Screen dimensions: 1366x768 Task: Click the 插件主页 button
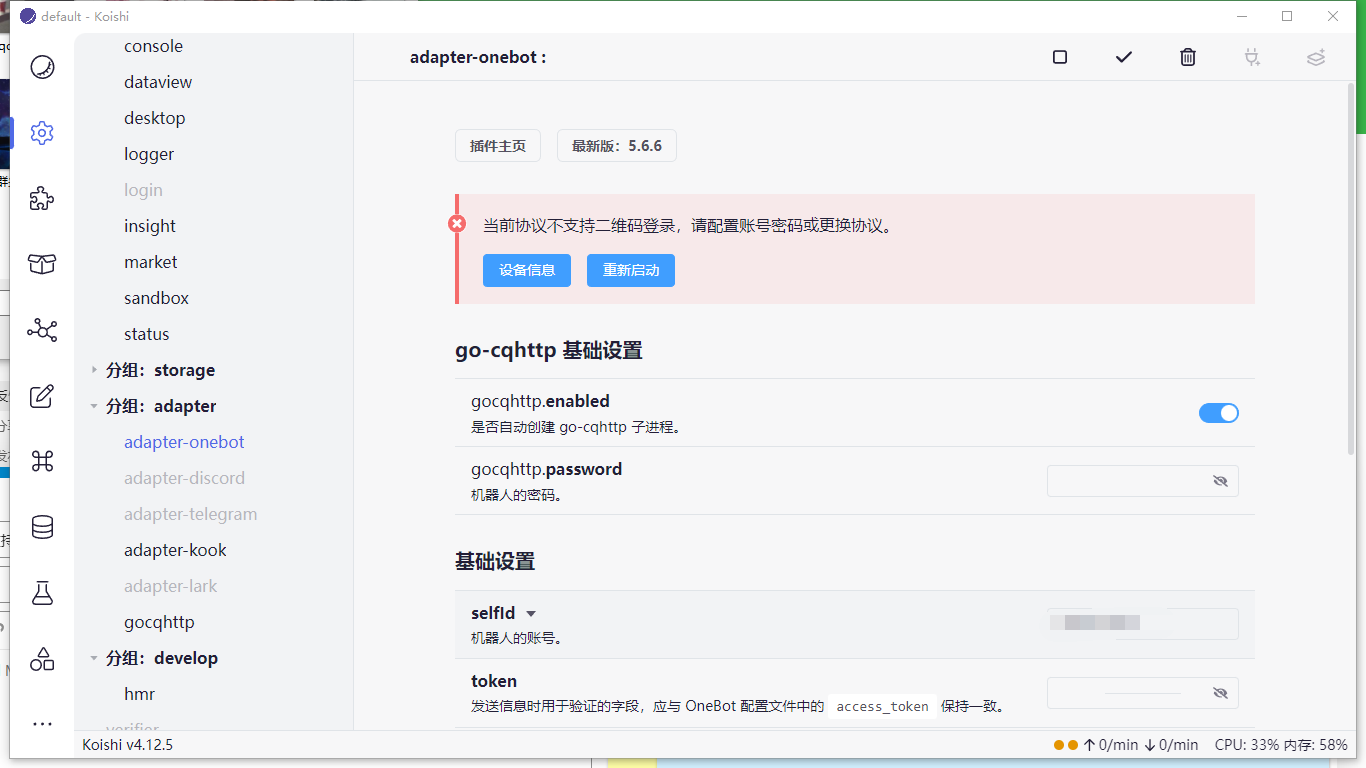coord(498,146)
